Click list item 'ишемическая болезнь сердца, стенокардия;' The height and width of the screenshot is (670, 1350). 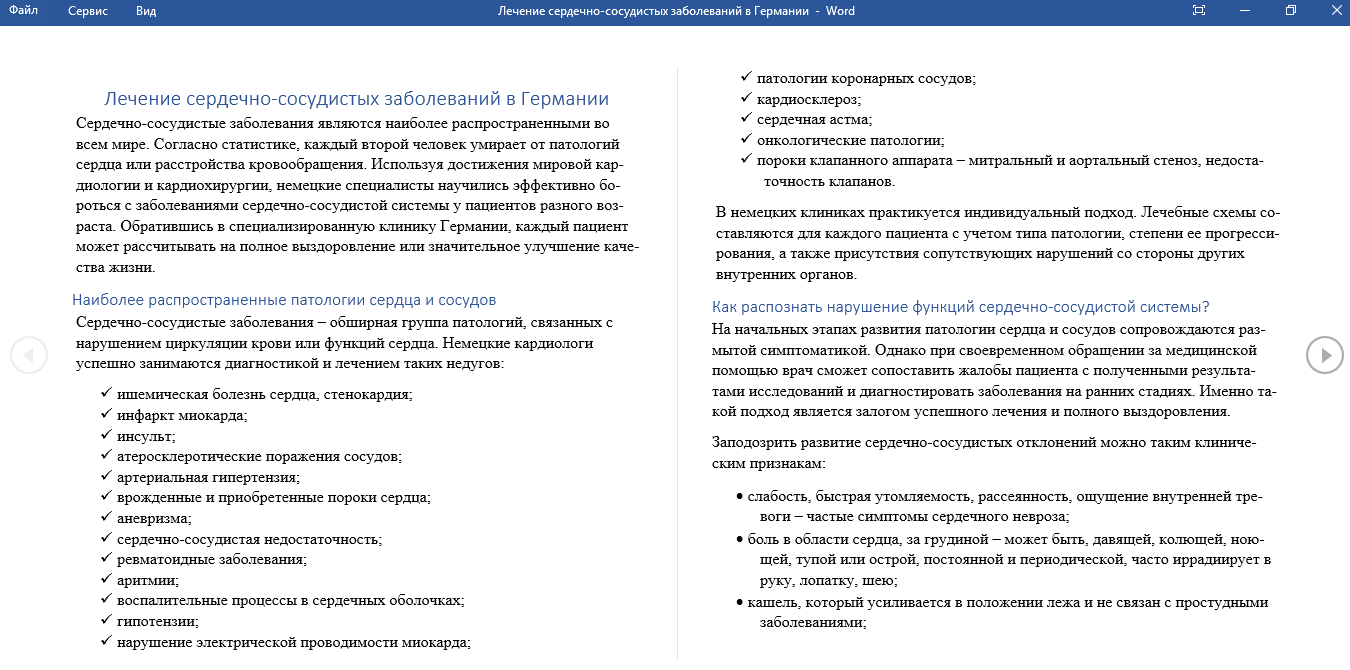[x=264, y=394]
